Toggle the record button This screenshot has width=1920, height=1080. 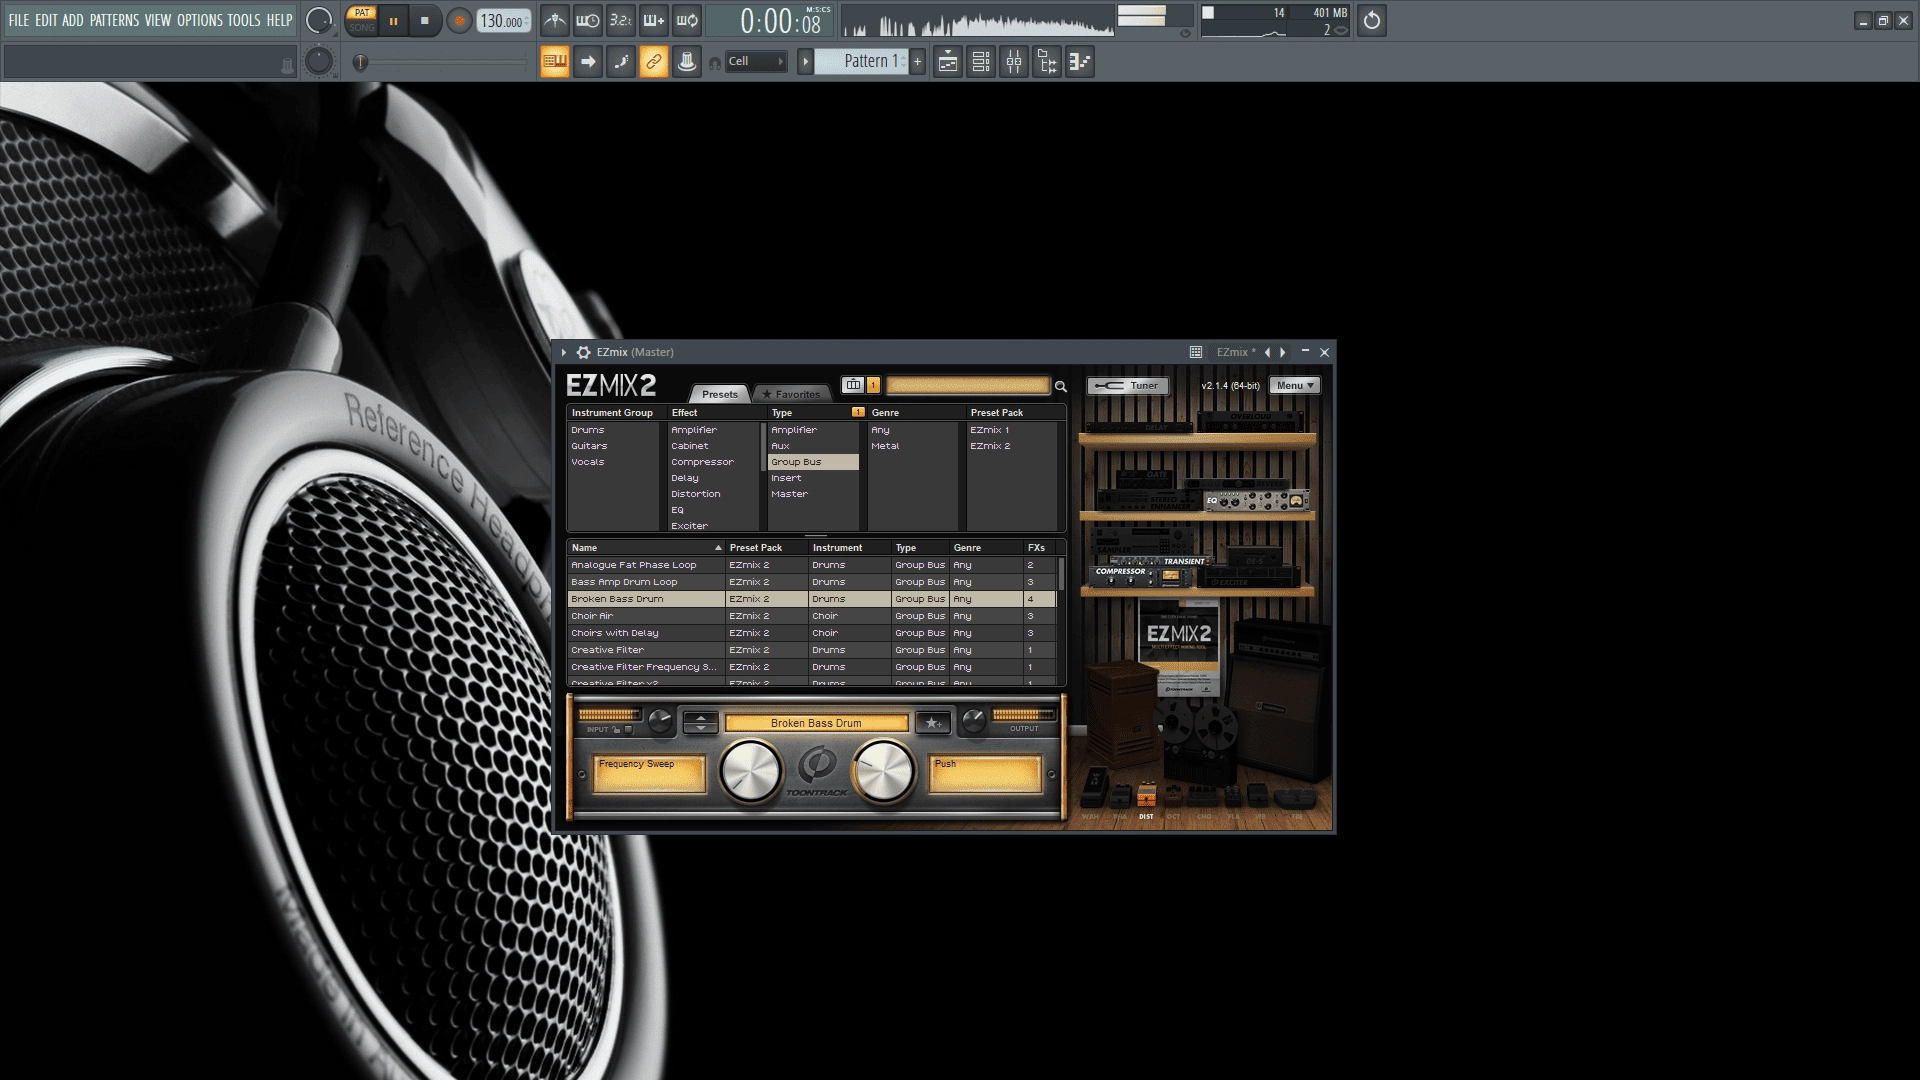point(459,21)
